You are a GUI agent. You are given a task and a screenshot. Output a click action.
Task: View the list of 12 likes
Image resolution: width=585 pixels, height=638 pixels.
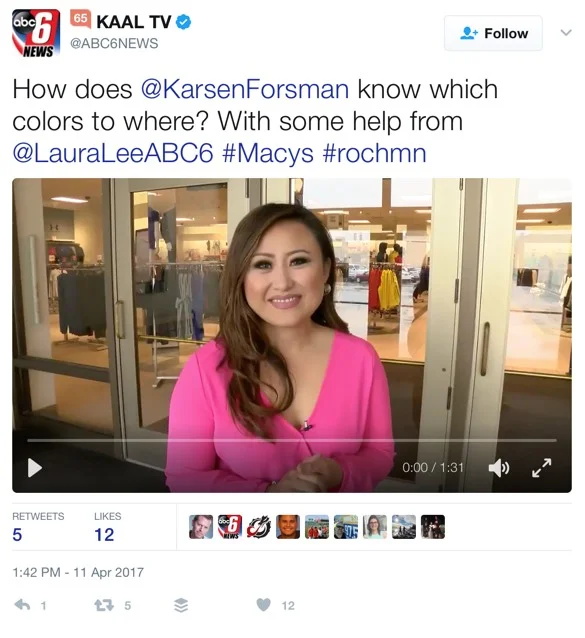coord(107,527)
